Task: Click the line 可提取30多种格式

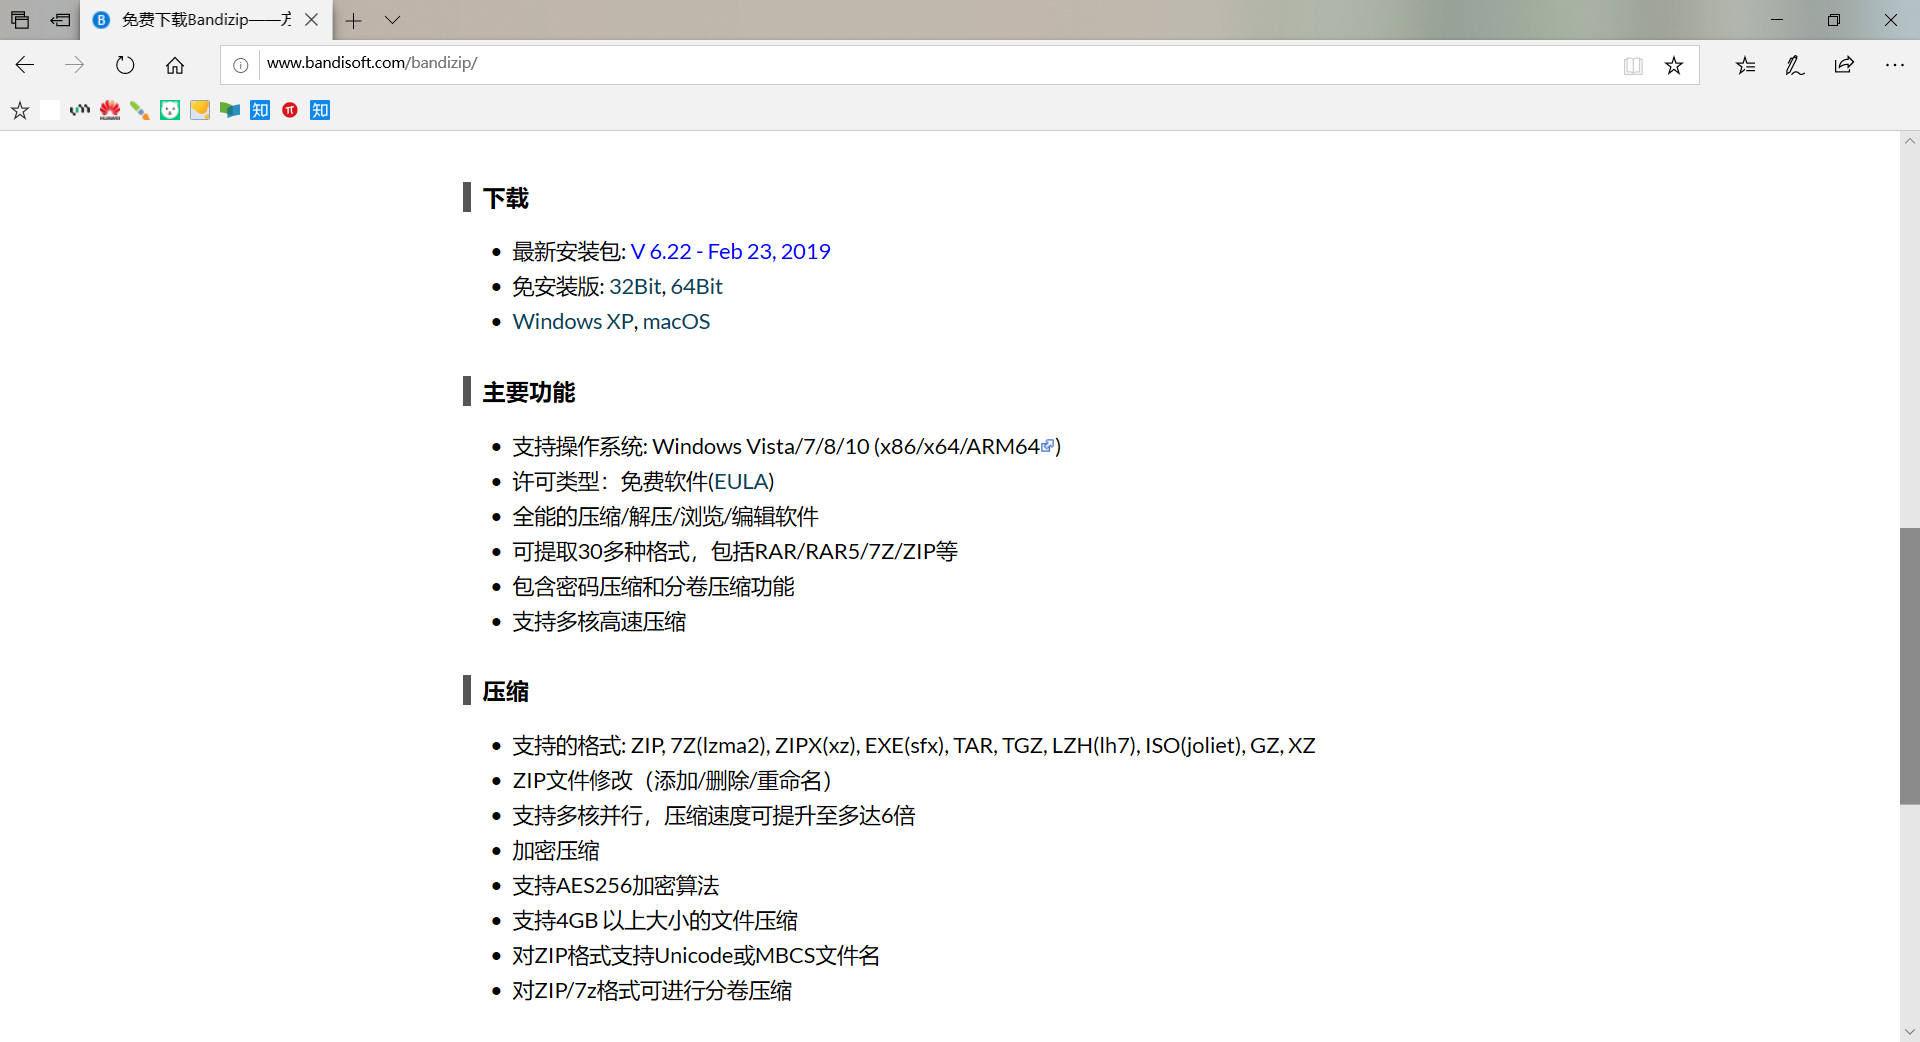Action: [x=735, y=552]
